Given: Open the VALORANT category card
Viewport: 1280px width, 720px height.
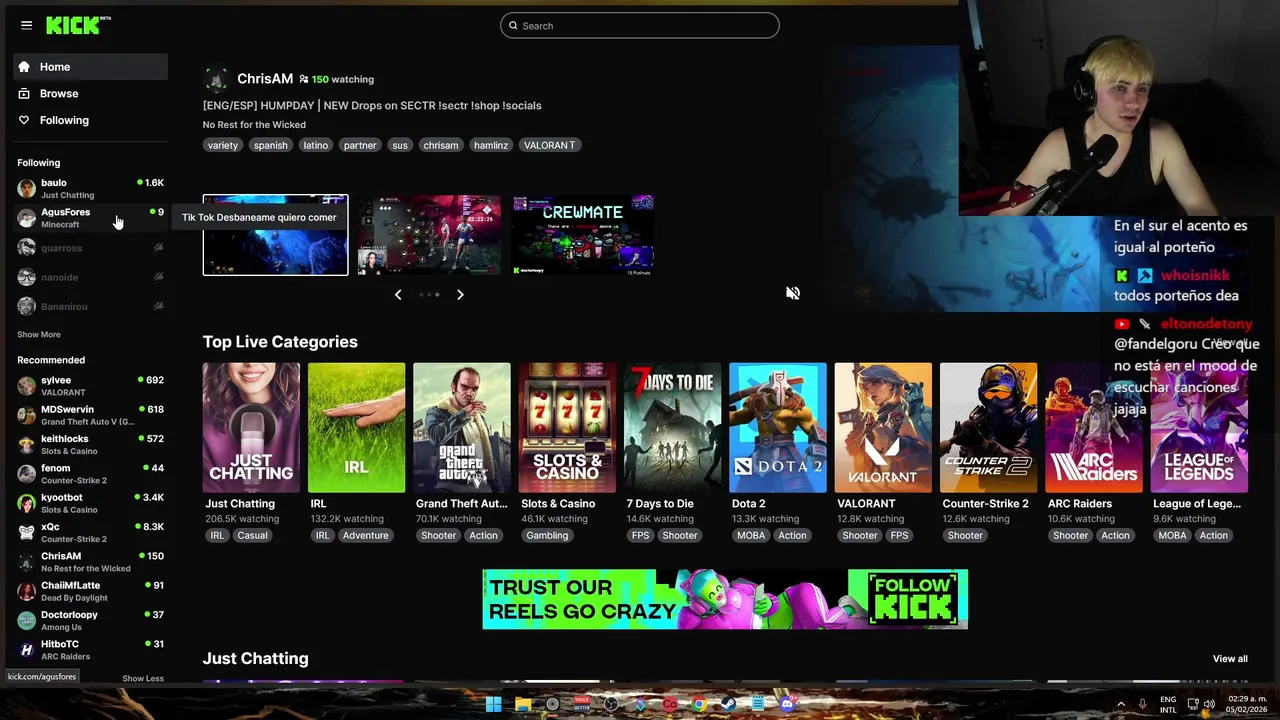Looking at the screenshot, I should pos(883,428).
